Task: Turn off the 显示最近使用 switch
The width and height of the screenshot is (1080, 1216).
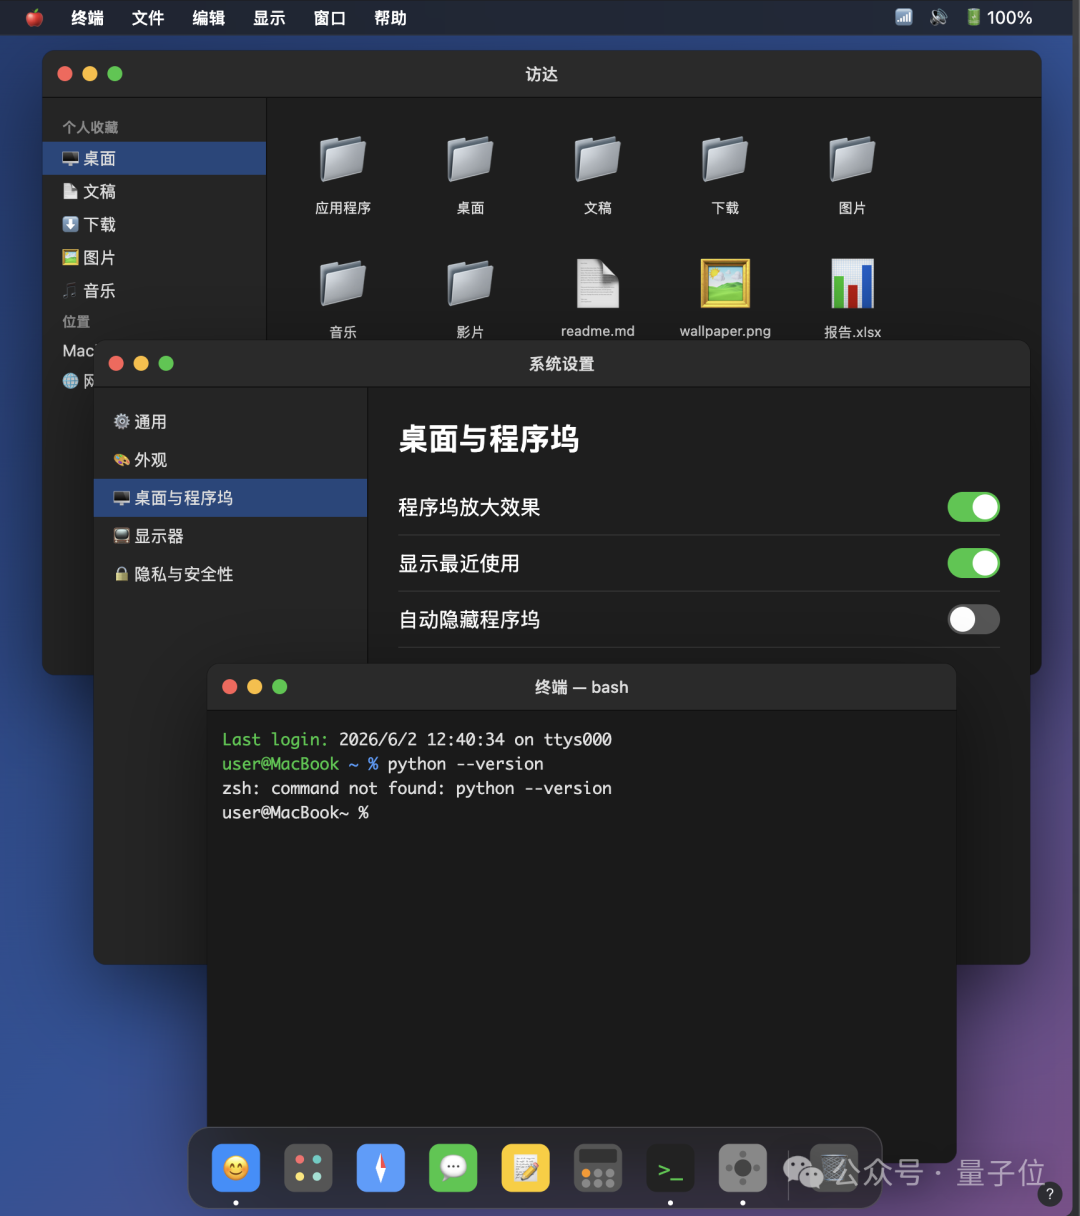Action: (x=974, y=563)
